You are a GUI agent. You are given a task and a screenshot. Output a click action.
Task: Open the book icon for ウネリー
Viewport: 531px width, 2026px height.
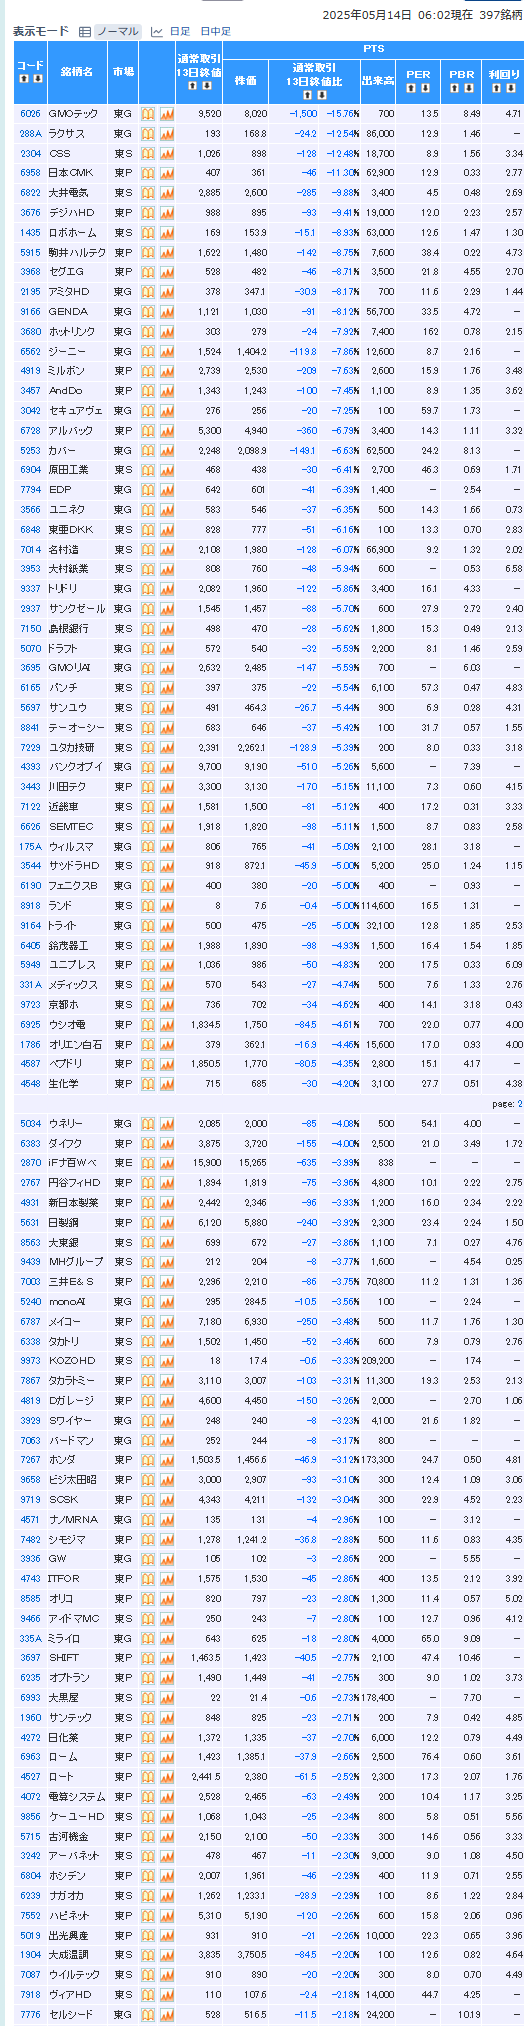click(x=148, y=1123)
